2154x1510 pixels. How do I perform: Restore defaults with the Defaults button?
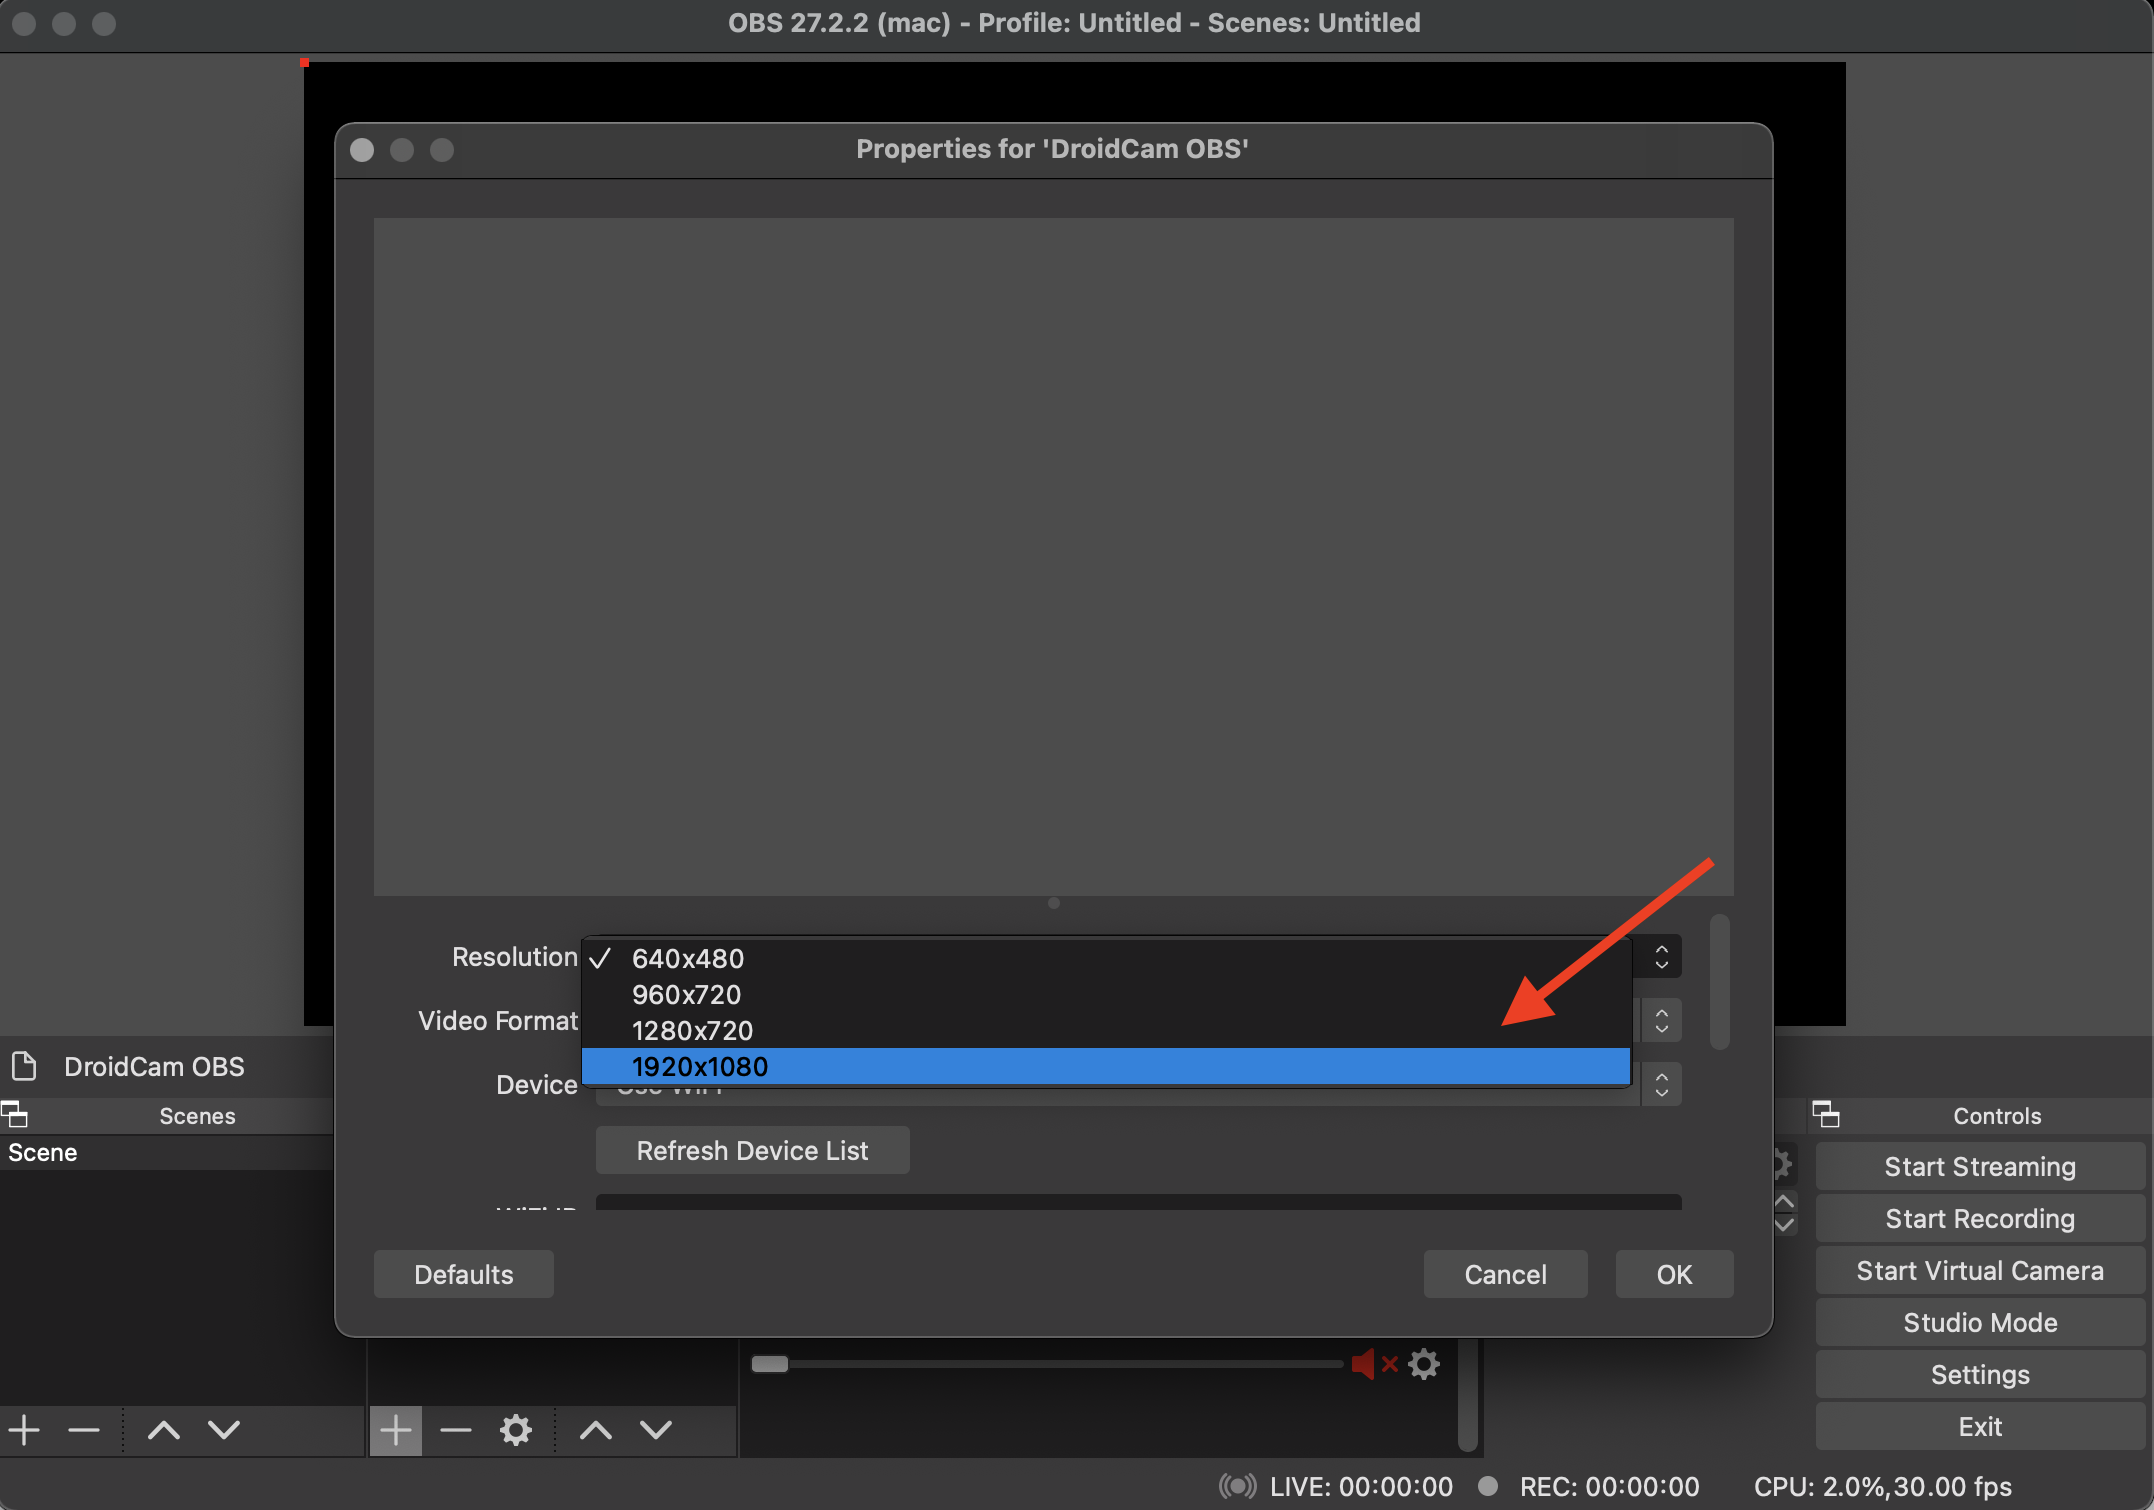tap(463, 1274)
